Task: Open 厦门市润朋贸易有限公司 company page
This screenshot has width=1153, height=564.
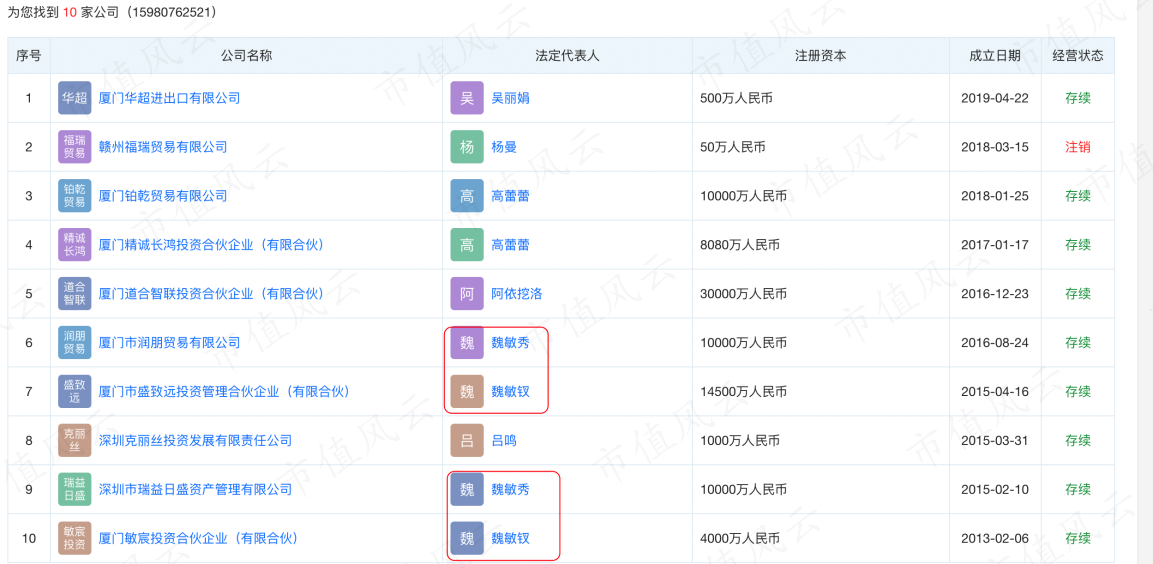Action: tap(169, 342)
